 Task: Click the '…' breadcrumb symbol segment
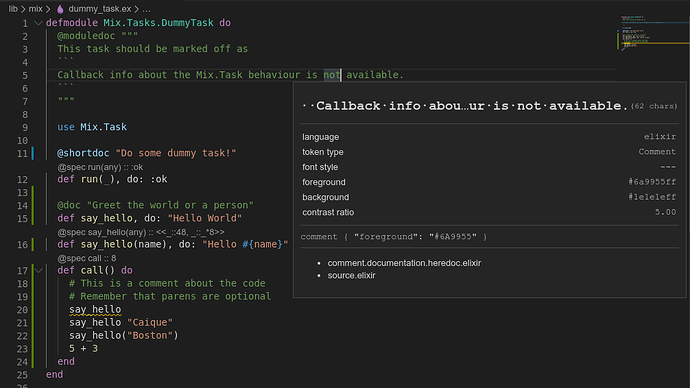click(147, 9)
